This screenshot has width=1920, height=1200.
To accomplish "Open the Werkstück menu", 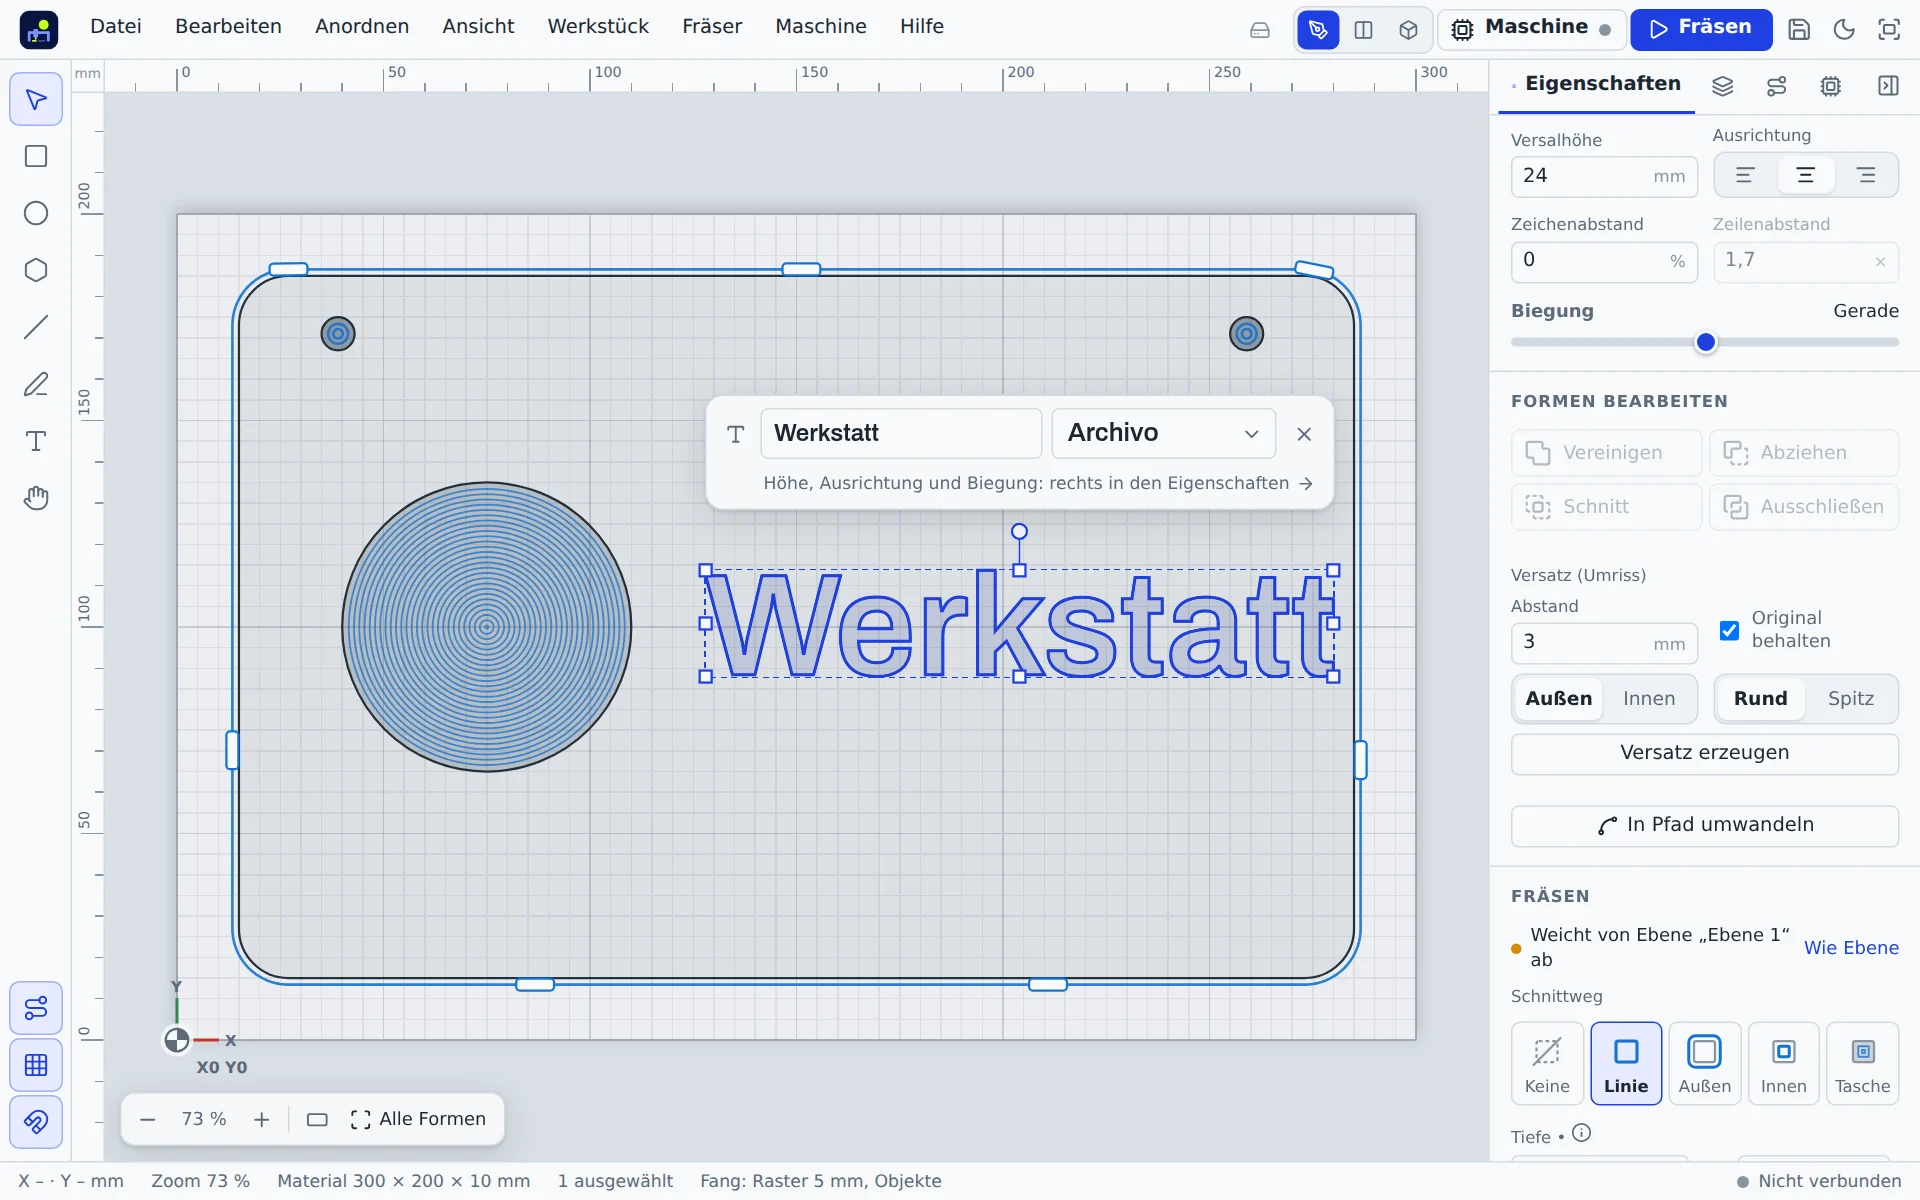I will coord(598,27).
